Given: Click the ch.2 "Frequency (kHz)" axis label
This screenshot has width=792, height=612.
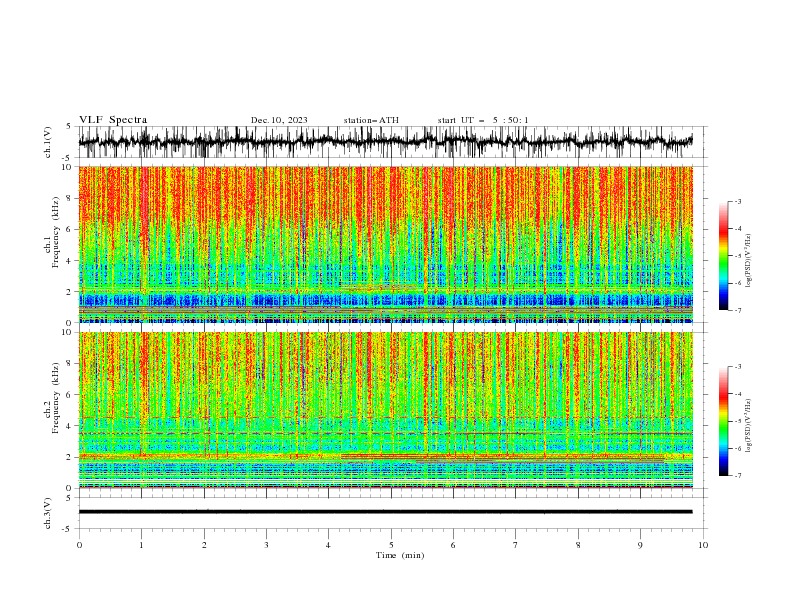Looking at the screenshot, I should pyautogui.click(x=56, y=397).
